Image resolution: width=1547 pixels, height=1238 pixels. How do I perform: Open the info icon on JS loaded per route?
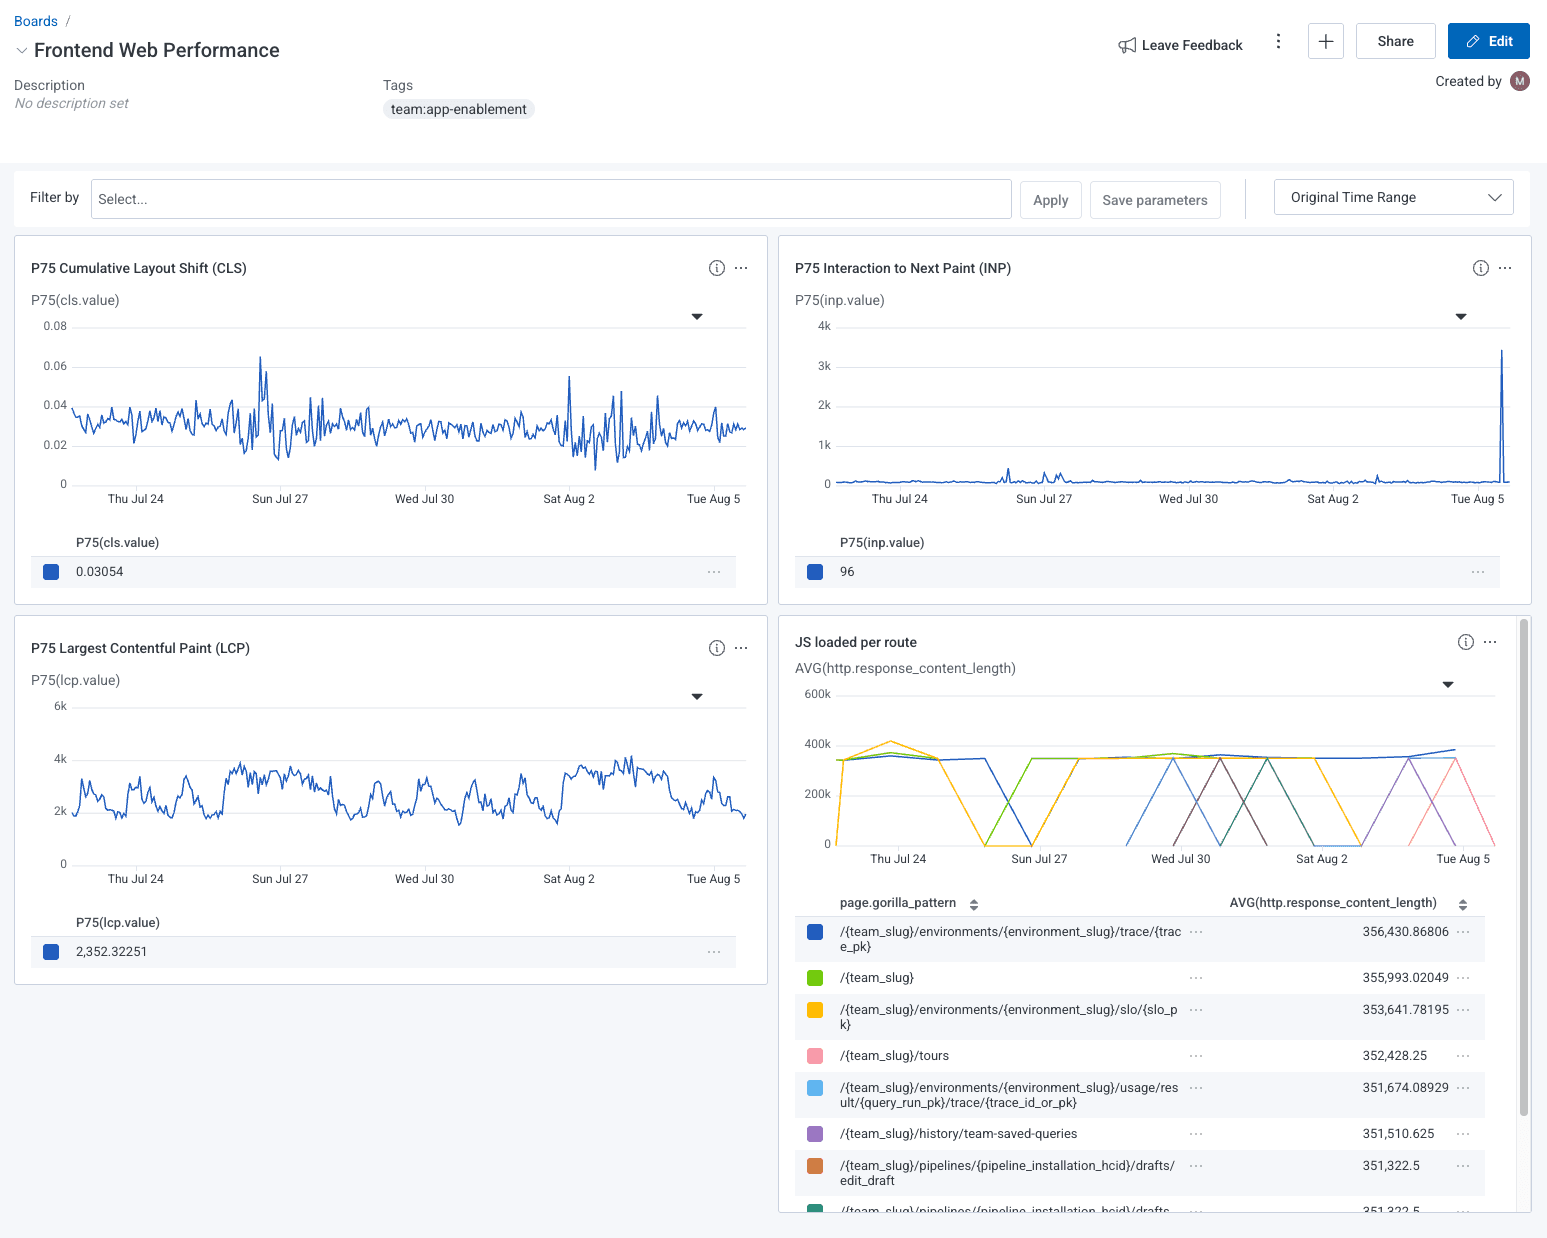[x=1465, y=641]
